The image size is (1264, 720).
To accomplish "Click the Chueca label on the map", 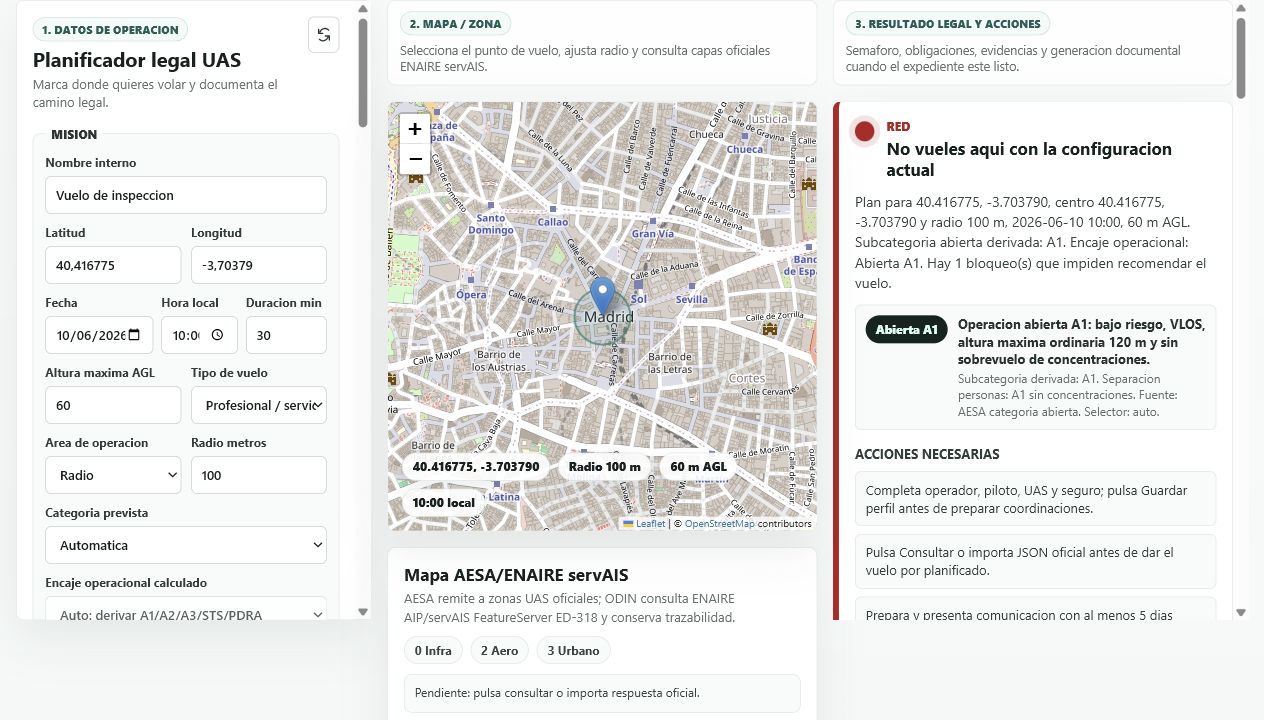I will point(745,149).
